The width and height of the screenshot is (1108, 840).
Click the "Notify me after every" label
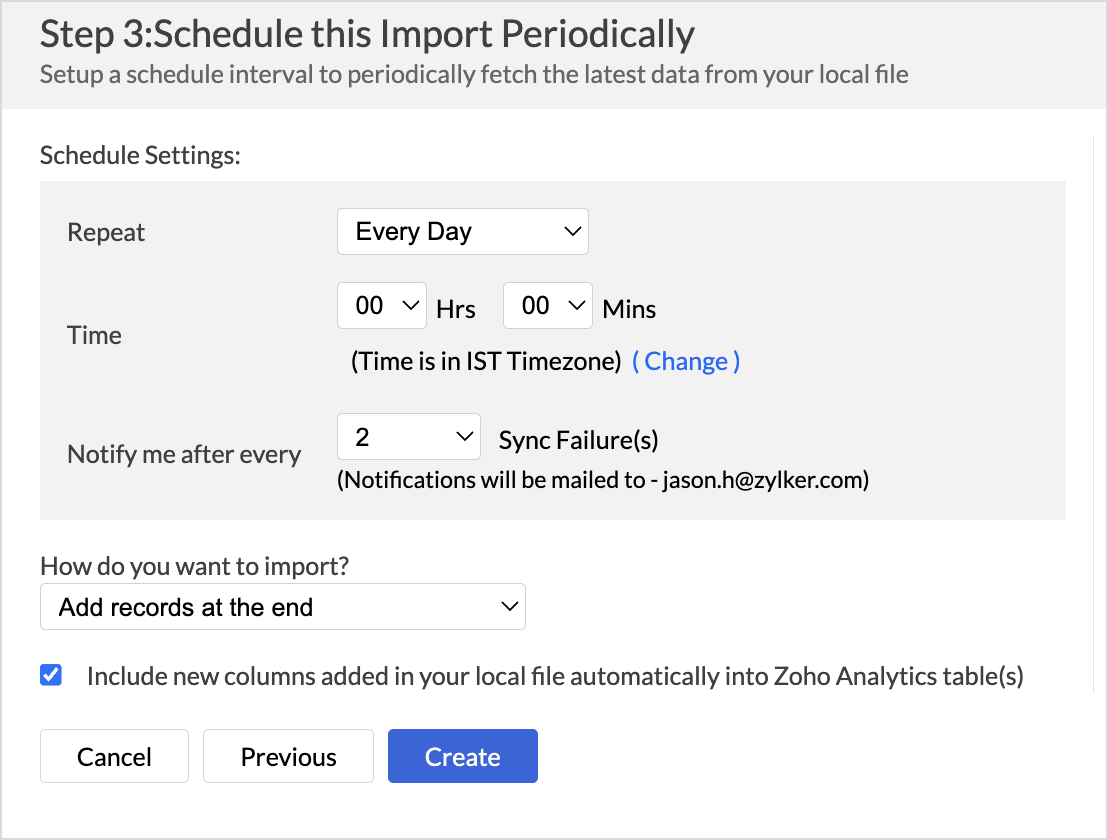tap(184, 455)
